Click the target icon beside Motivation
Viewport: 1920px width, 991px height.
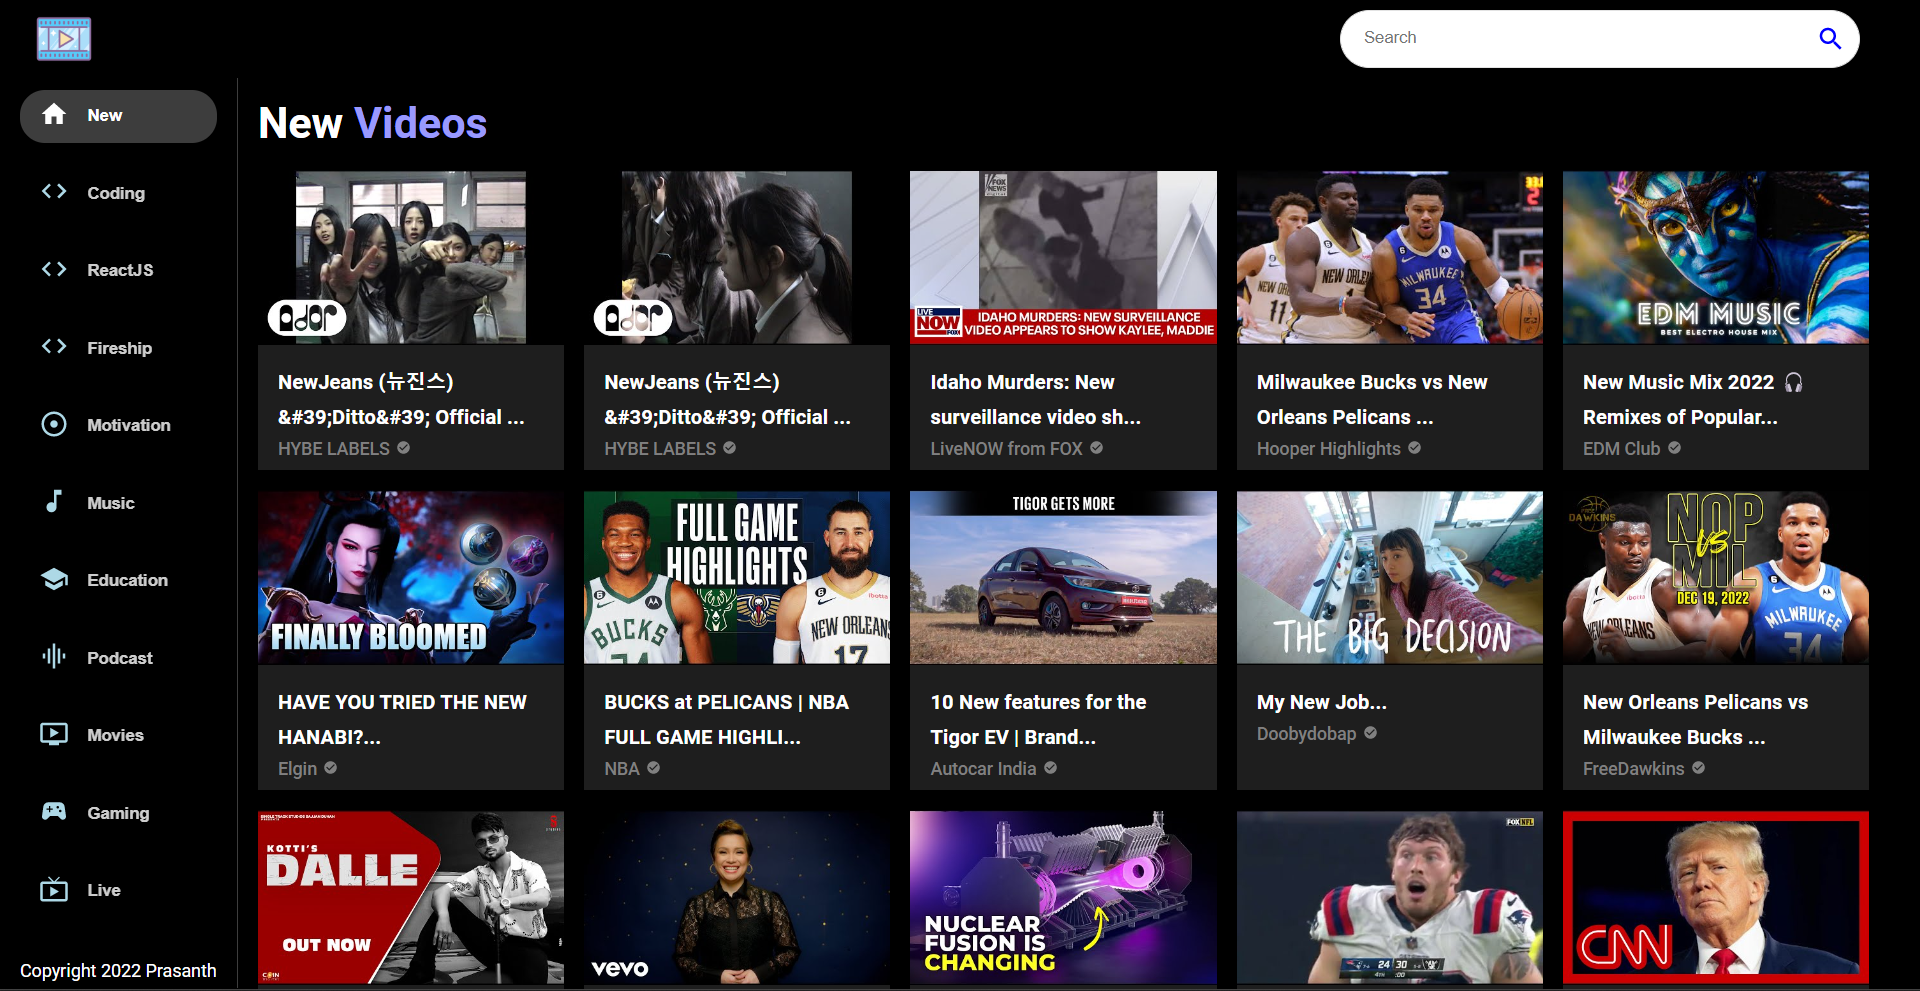[54, 424]
